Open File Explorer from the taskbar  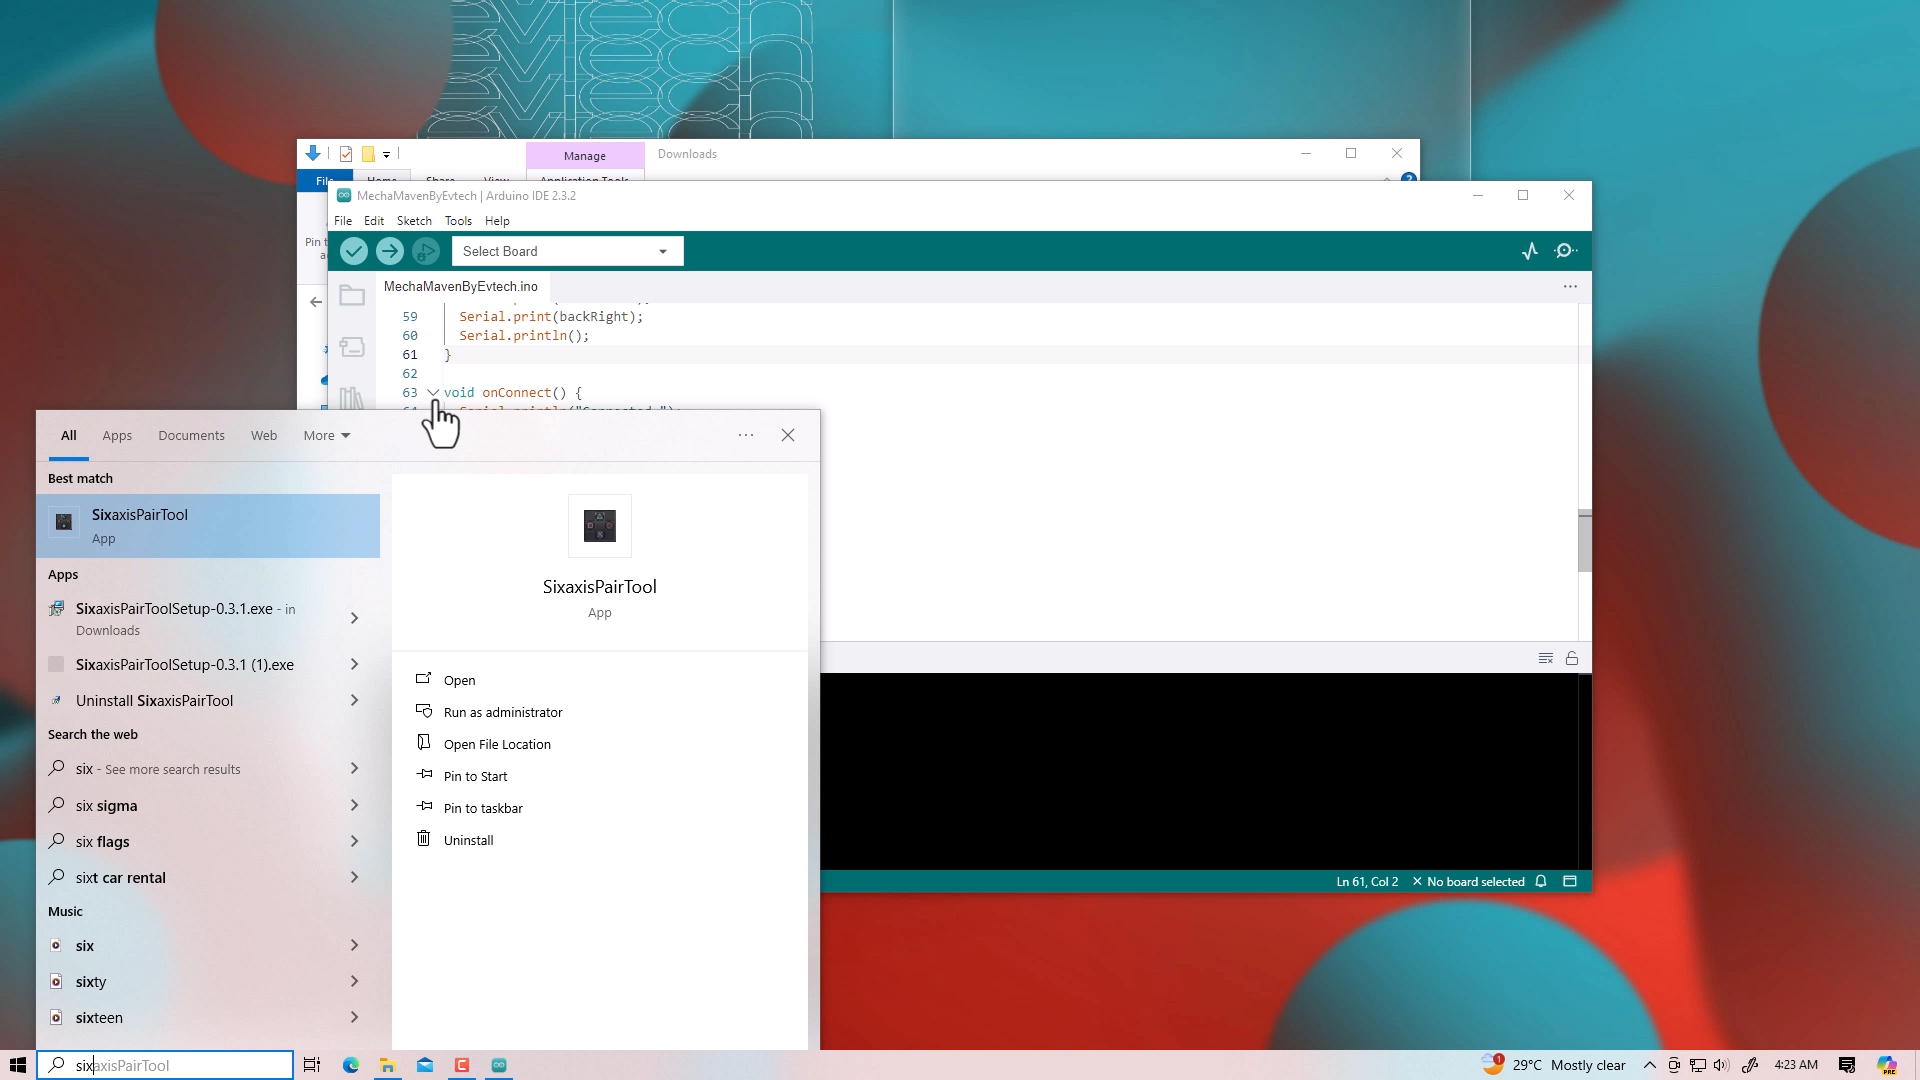click(387, 1065)
